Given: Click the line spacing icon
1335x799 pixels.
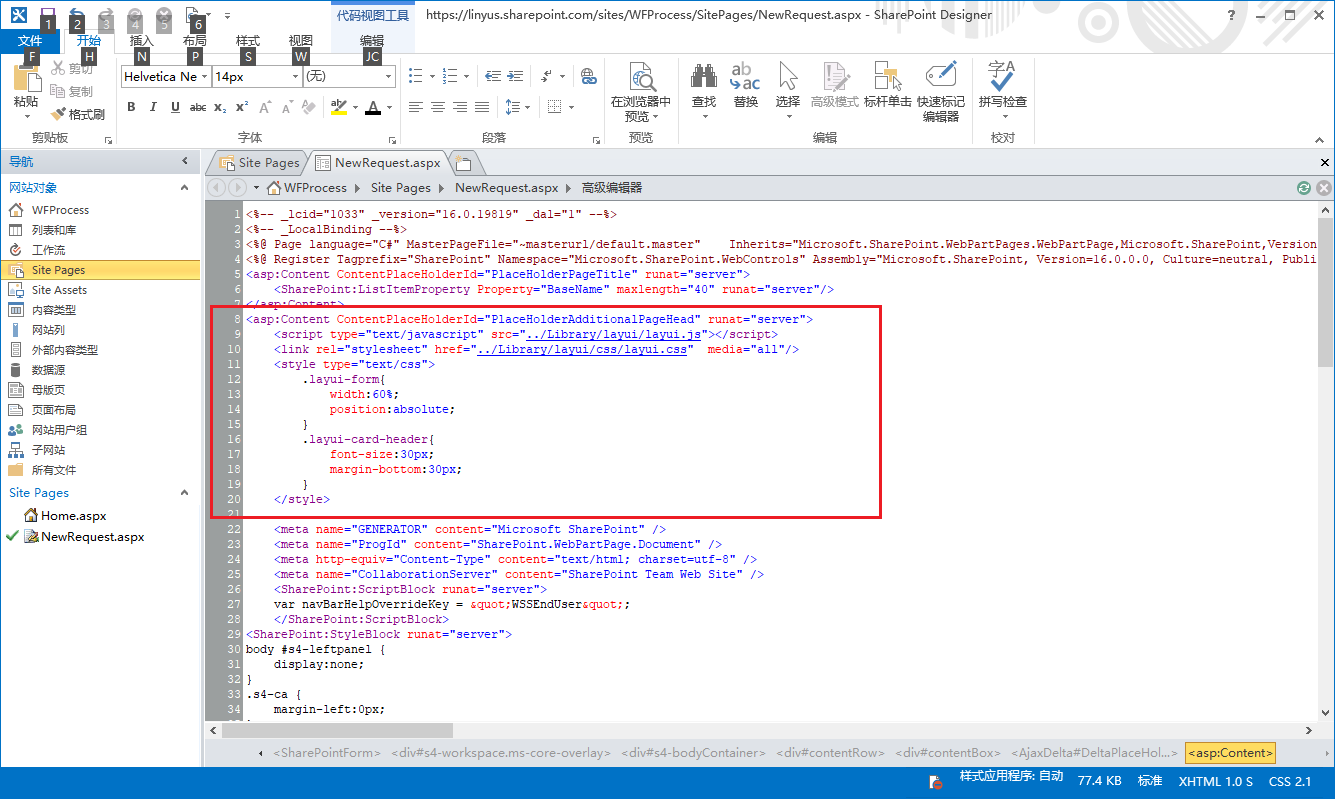Looking at the screenshot, I should 513,107.
